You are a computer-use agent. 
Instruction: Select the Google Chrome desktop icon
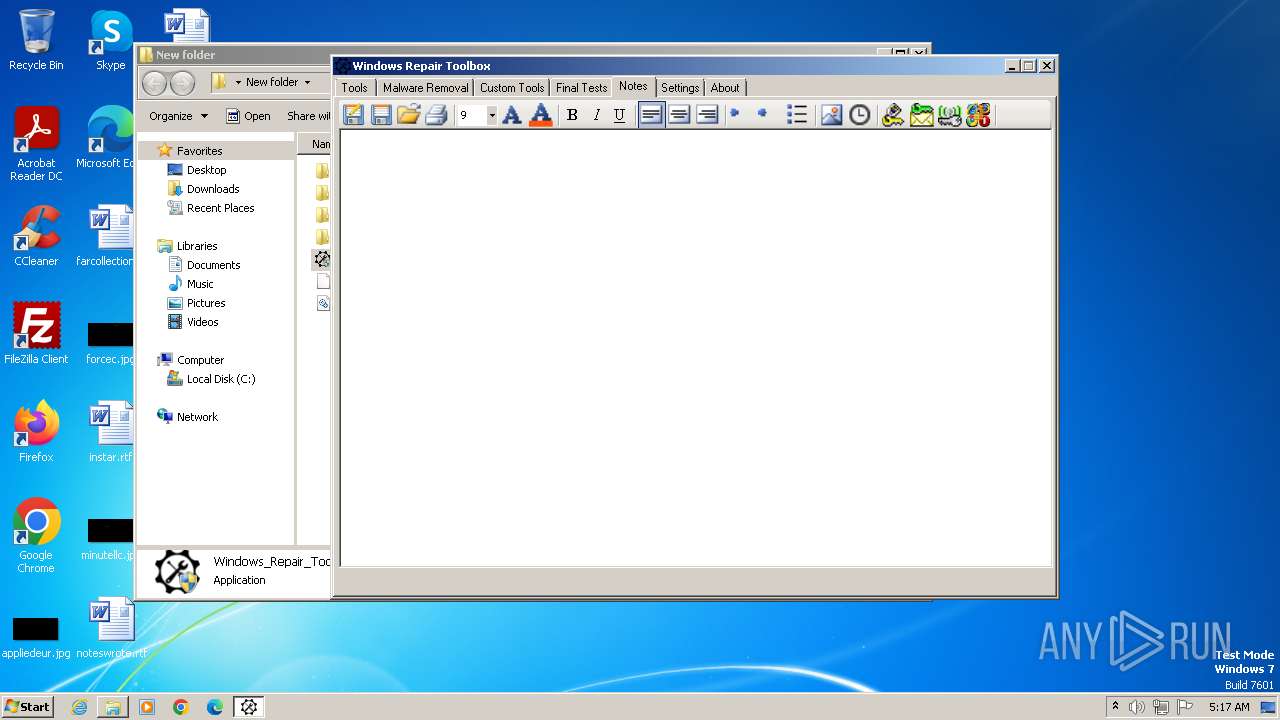[36, 536]
